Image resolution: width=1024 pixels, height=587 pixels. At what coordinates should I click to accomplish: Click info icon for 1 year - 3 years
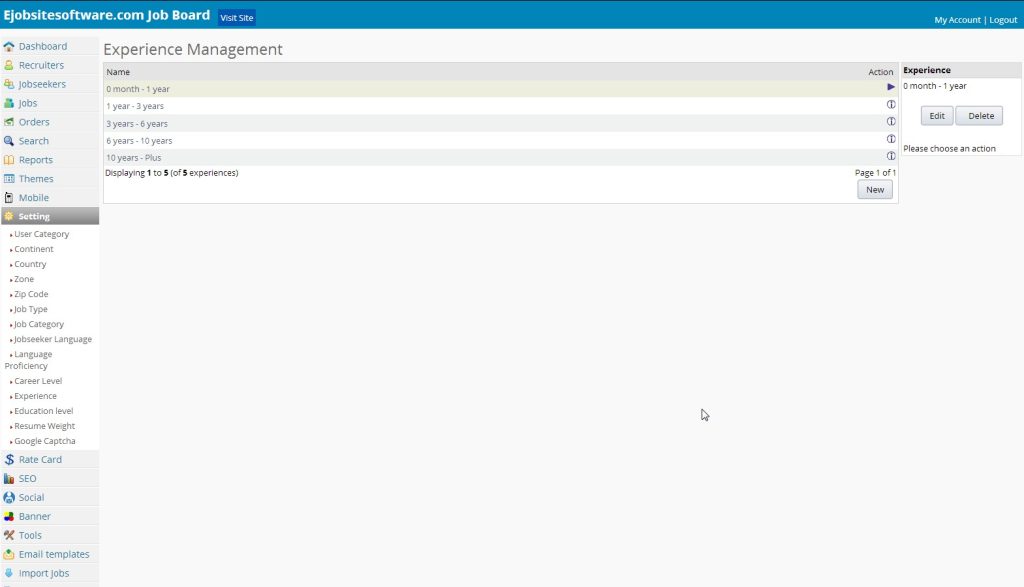coord(891,104)
